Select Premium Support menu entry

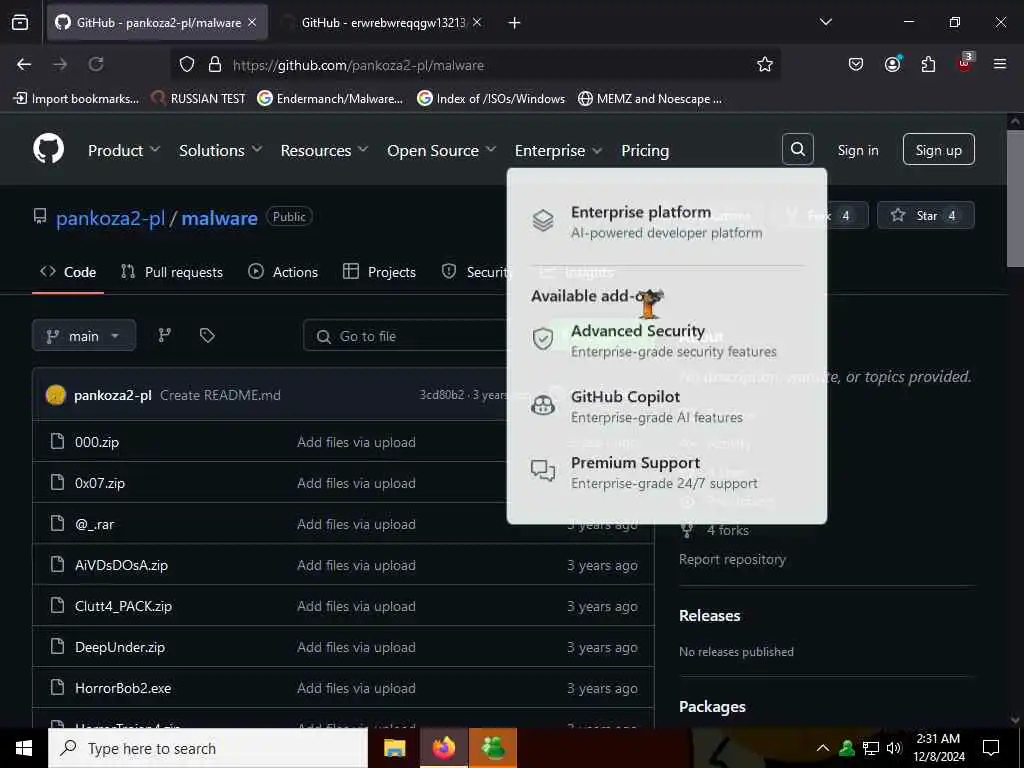tap(666, 472)
